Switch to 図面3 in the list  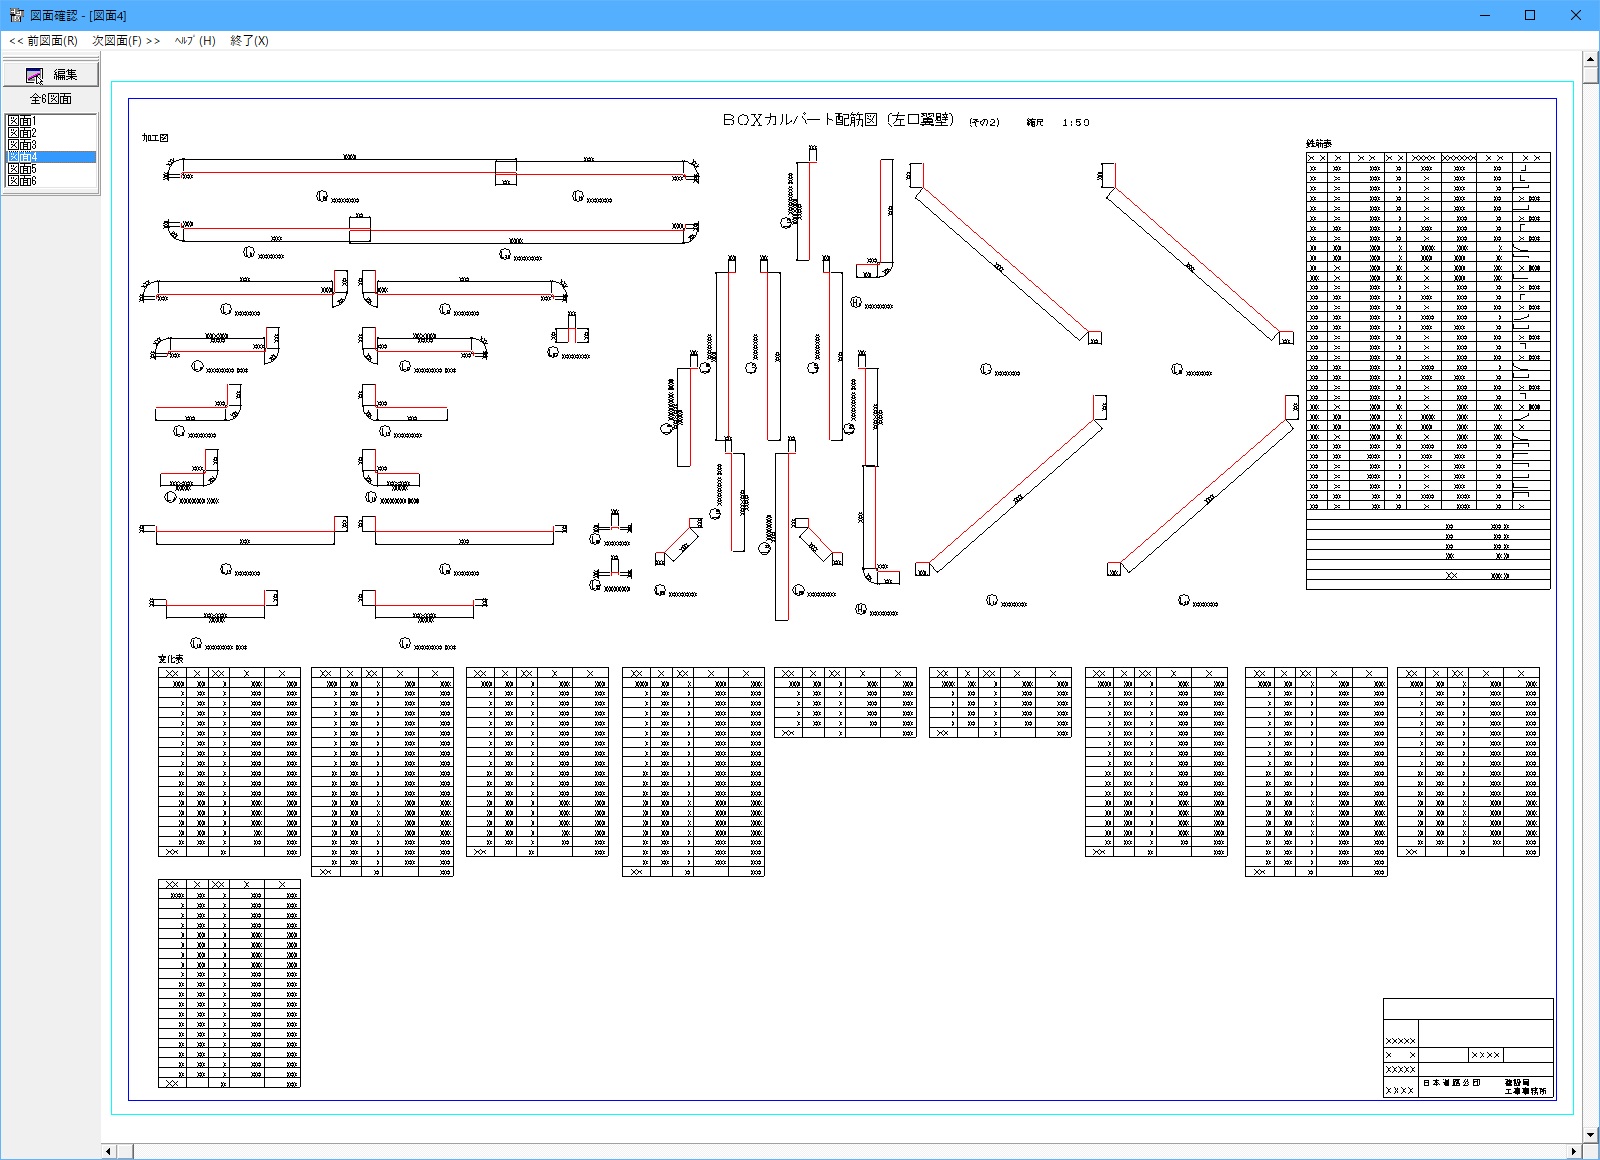[x=22, y=145]
